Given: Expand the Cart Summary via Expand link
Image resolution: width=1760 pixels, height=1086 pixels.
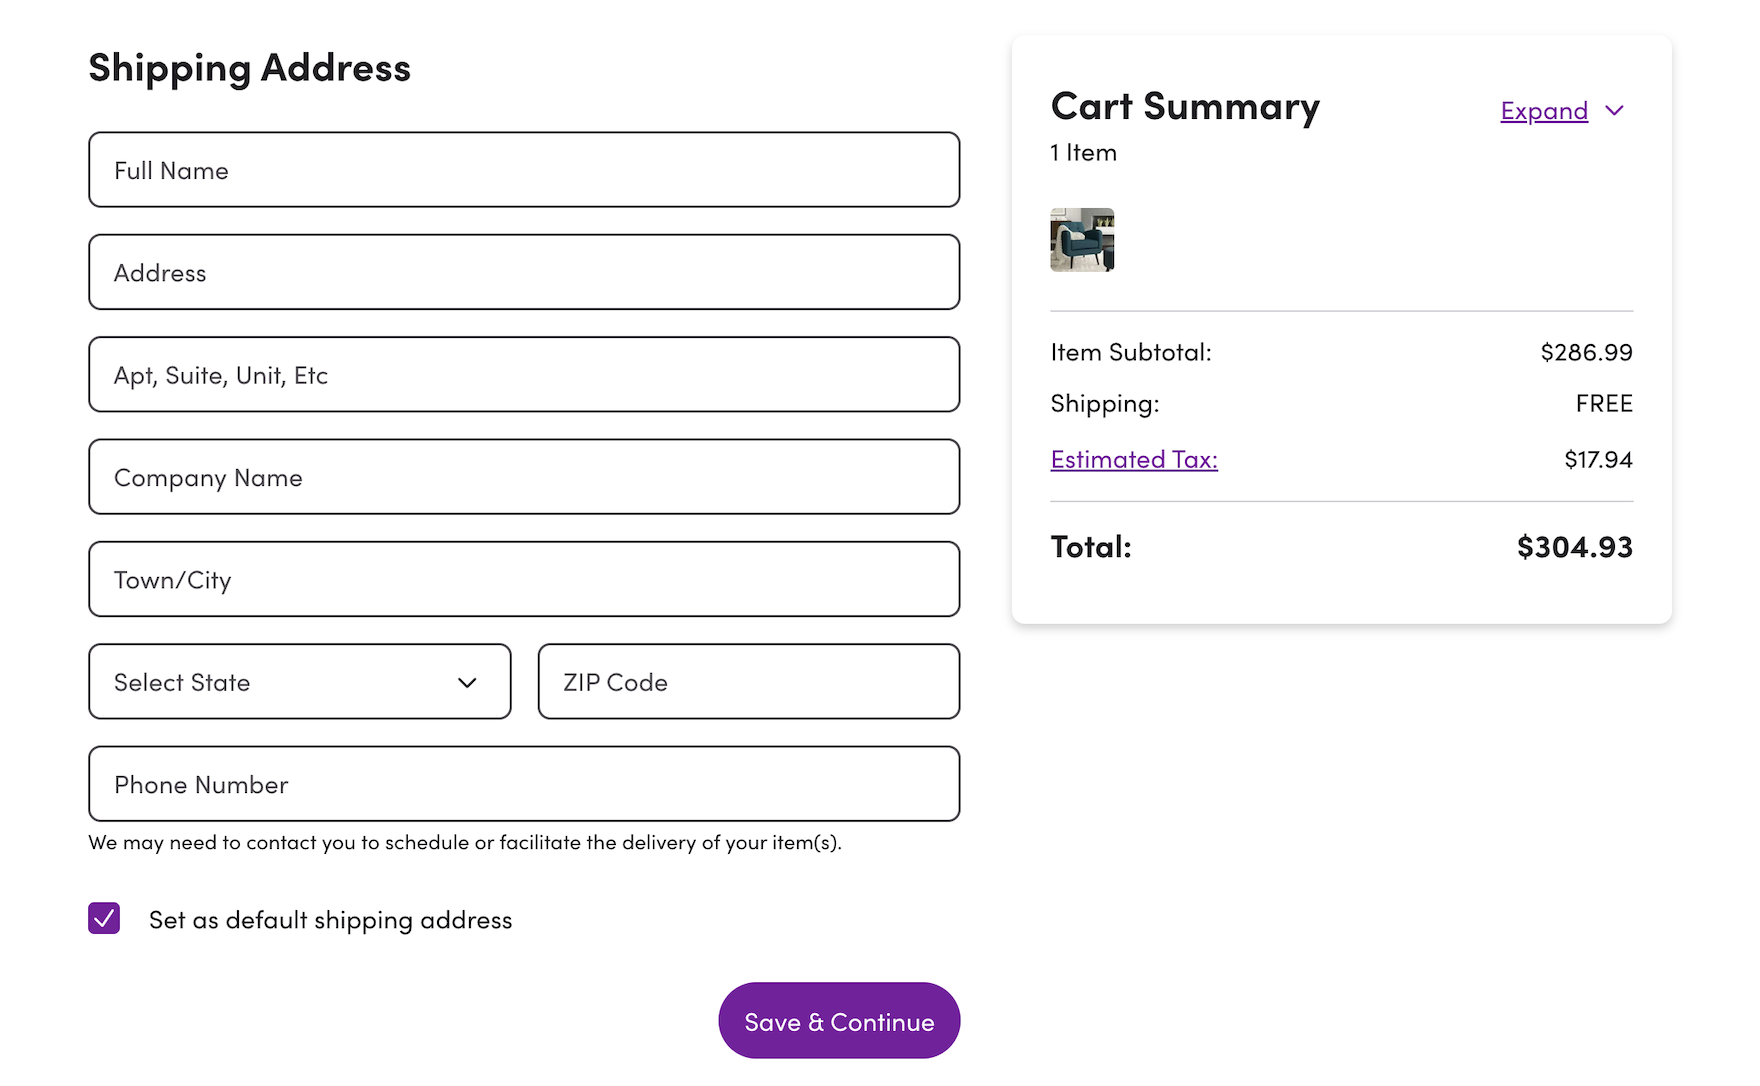Looking at the screenshot, I should pos(1544,111).
